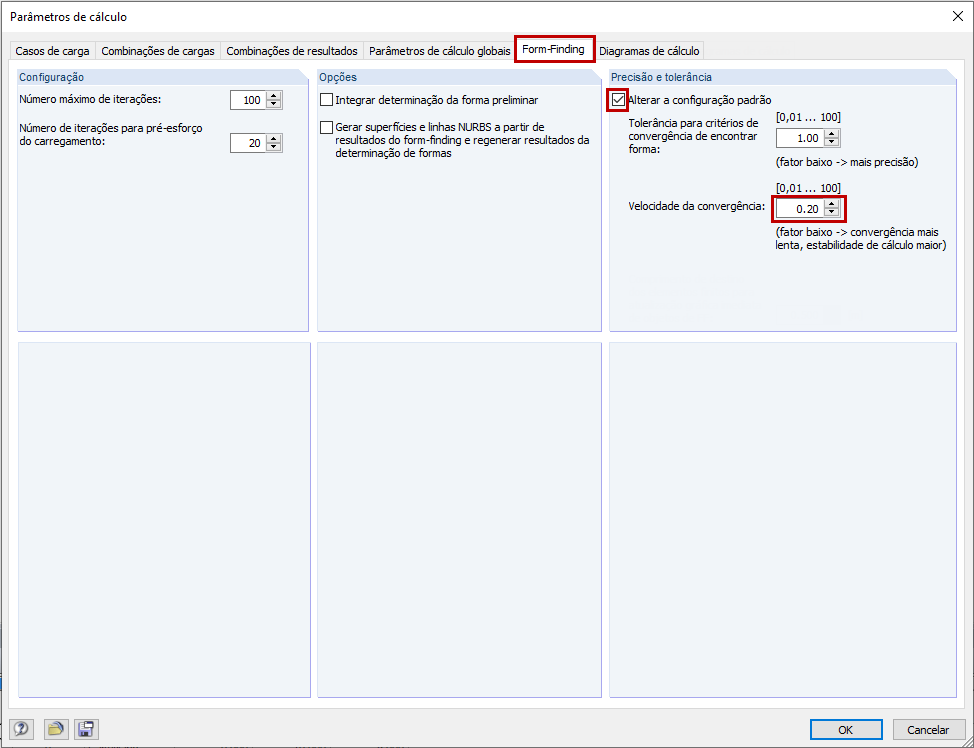Decrease the Número máximo de iterações value

pyautogui.click(x=274, y=104)
